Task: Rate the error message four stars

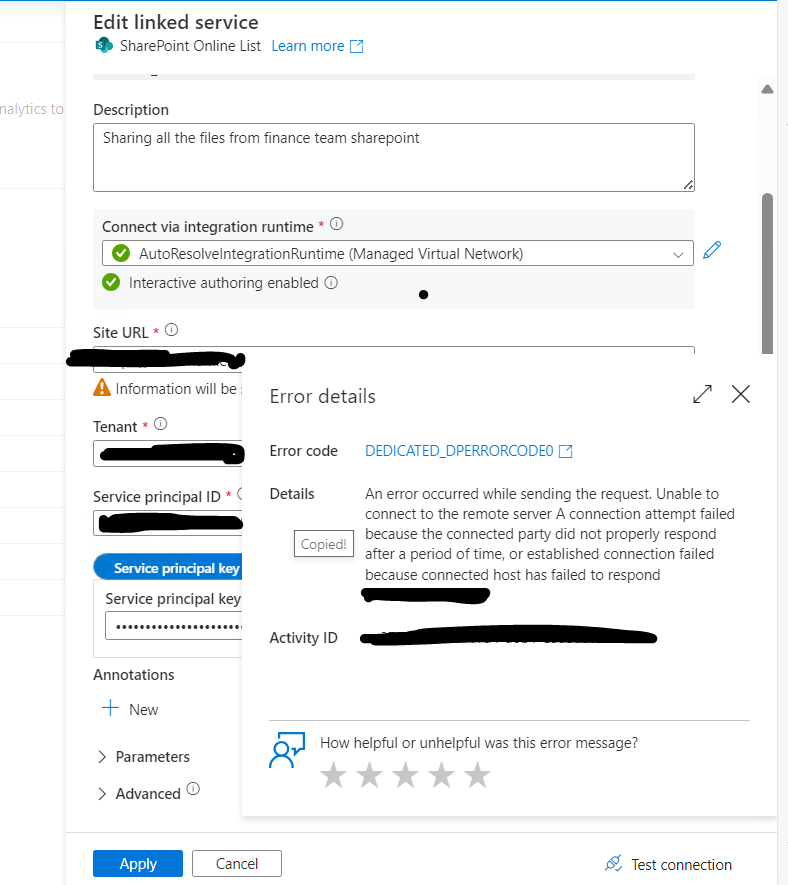Action: (x=442, y=774)
